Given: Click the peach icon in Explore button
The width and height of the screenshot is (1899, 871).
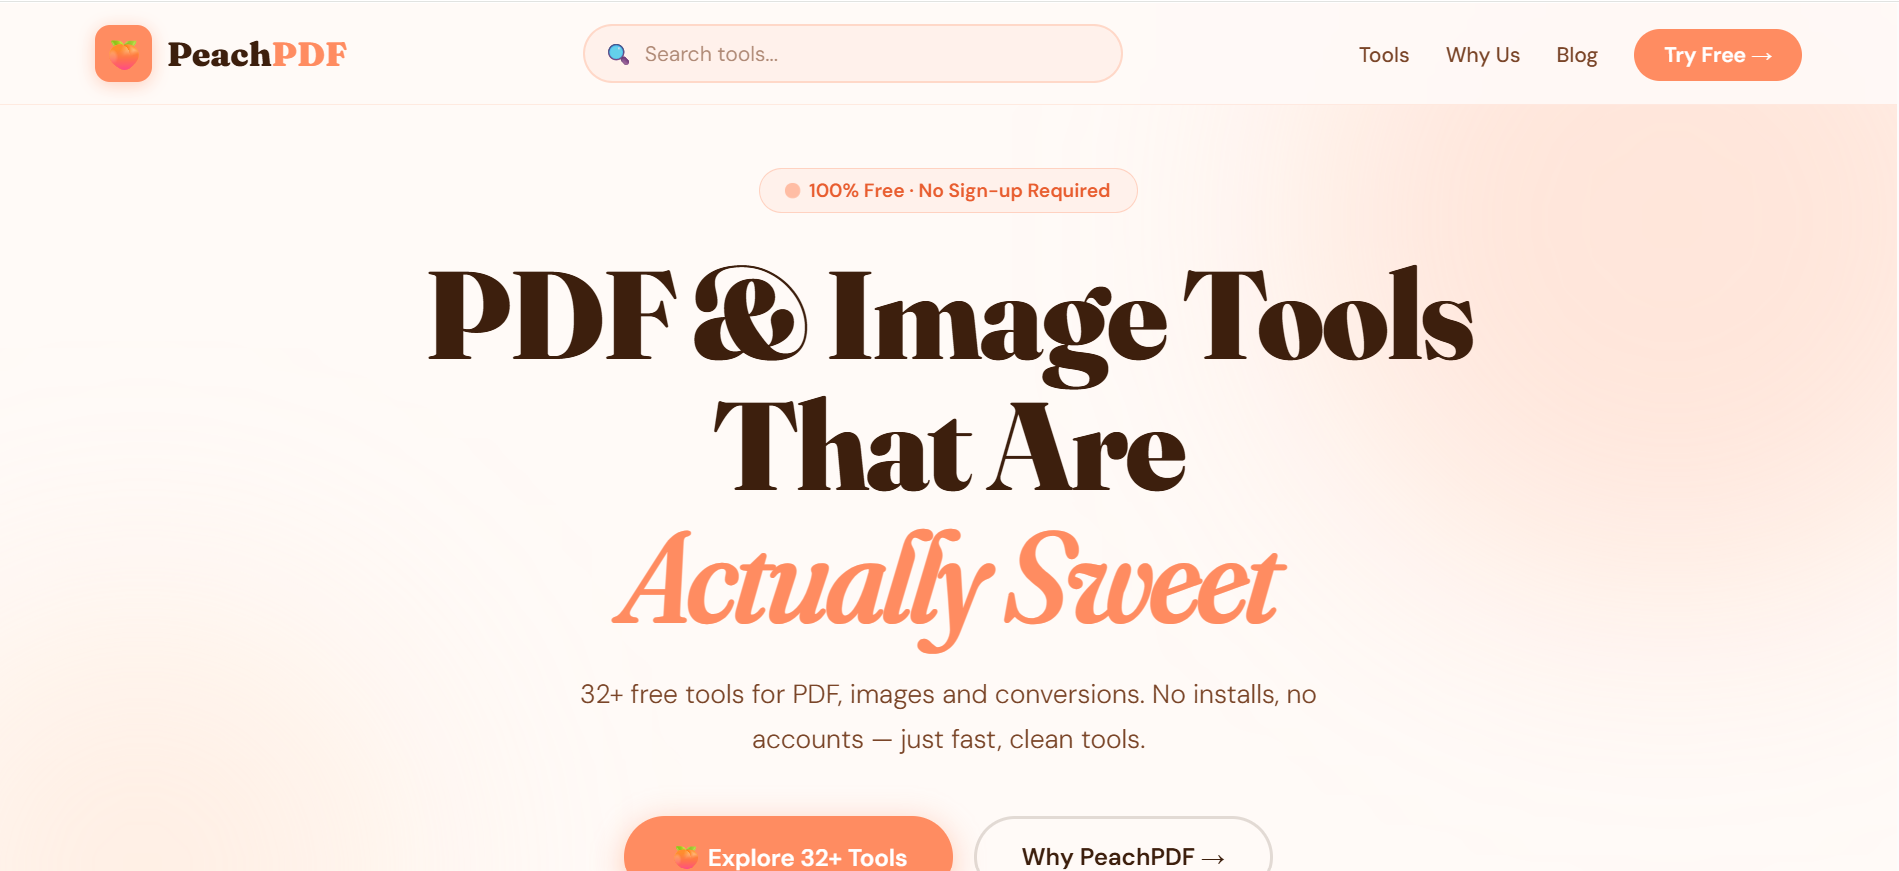Looking at the screenshot, I should pyautogui.click(x=686, y=856).
